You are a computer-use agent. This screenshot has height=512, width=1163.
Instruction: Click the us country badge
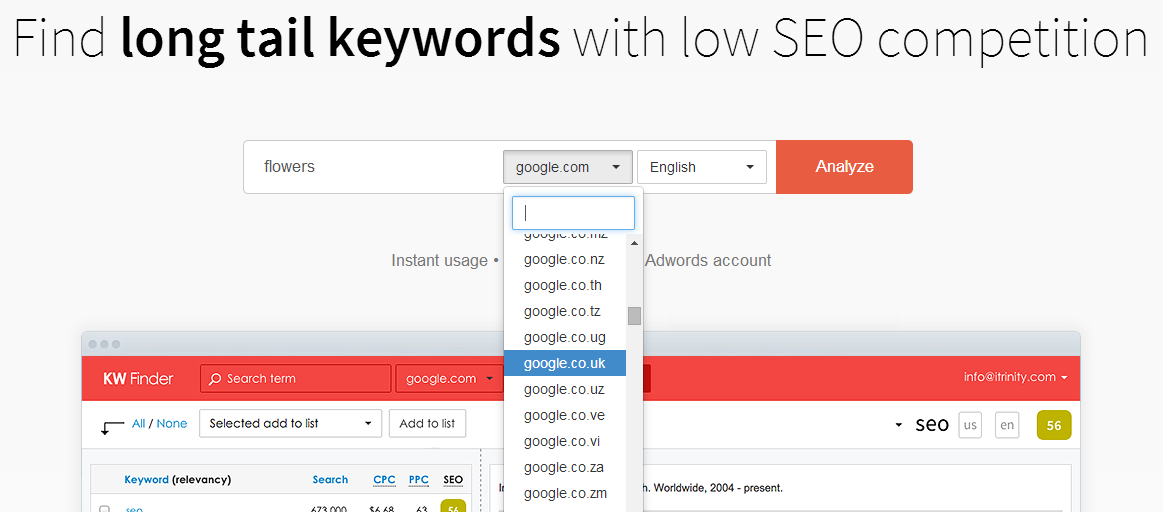970,425
